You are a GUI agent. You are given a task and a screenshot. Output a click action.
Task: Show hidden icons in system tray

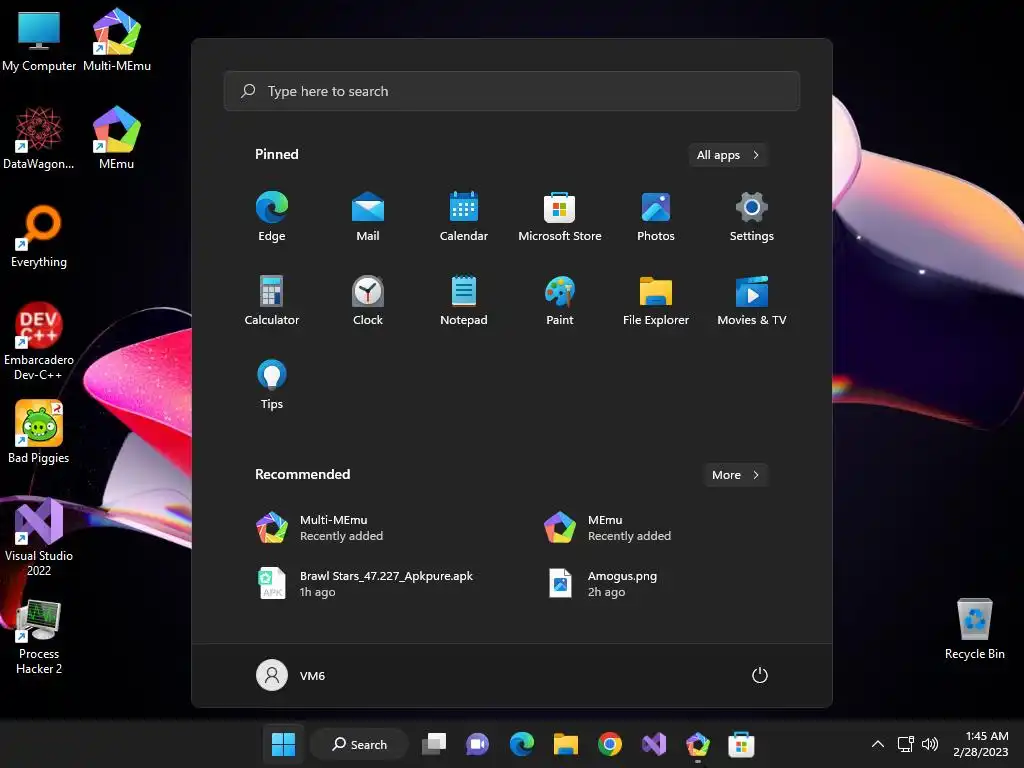pos(878,744)
